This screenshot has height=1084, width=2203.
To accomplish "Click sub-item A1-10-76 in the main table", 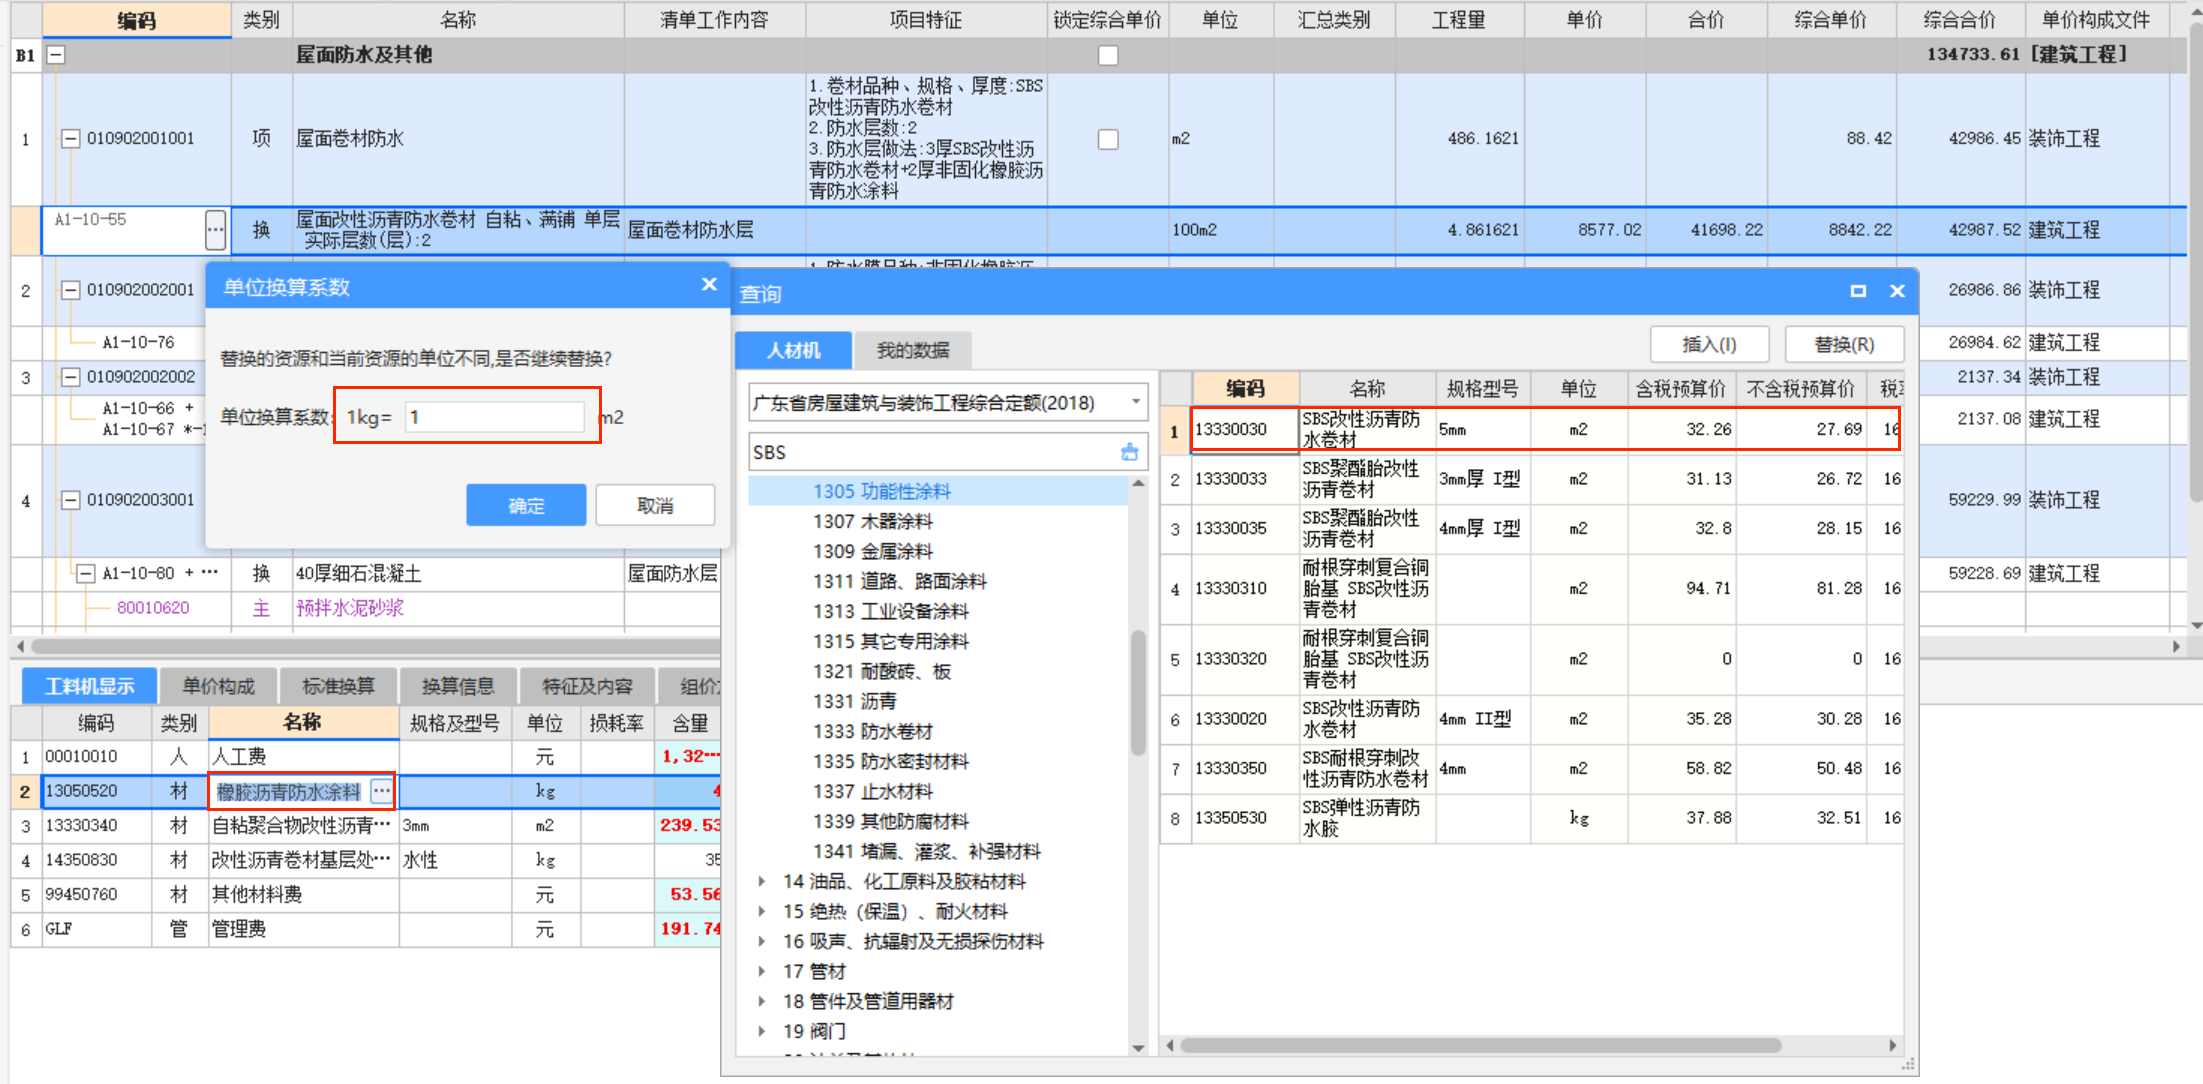I will (x=138, y=342).
